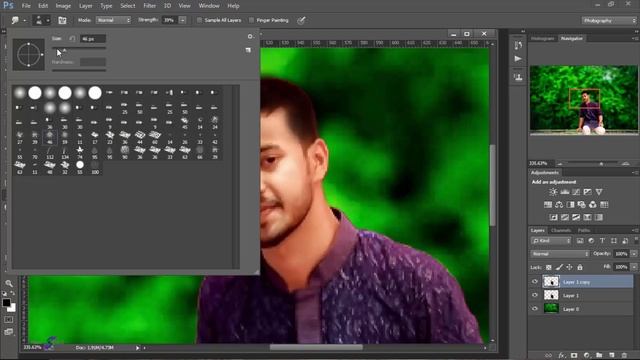The height and width of the screenshot is (360, 640).
Task: Open the layer Opacity dropdown arrow
Action: pyautogui.click(x=634, y=254)
